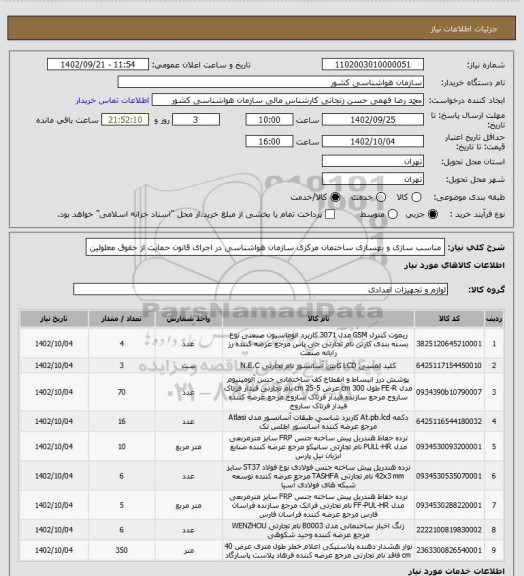Screen dimensions: 524x576
Task: Click unit متر in row 9
Action: [x=189, y=550]
